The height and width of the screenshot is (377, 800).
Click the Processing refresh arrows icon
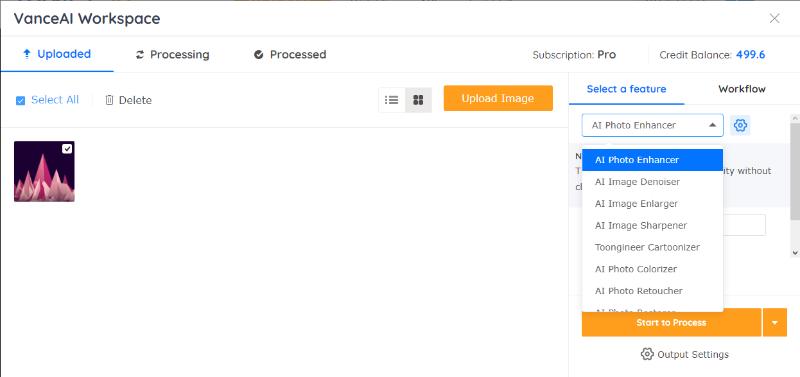[x=140, y=55]
